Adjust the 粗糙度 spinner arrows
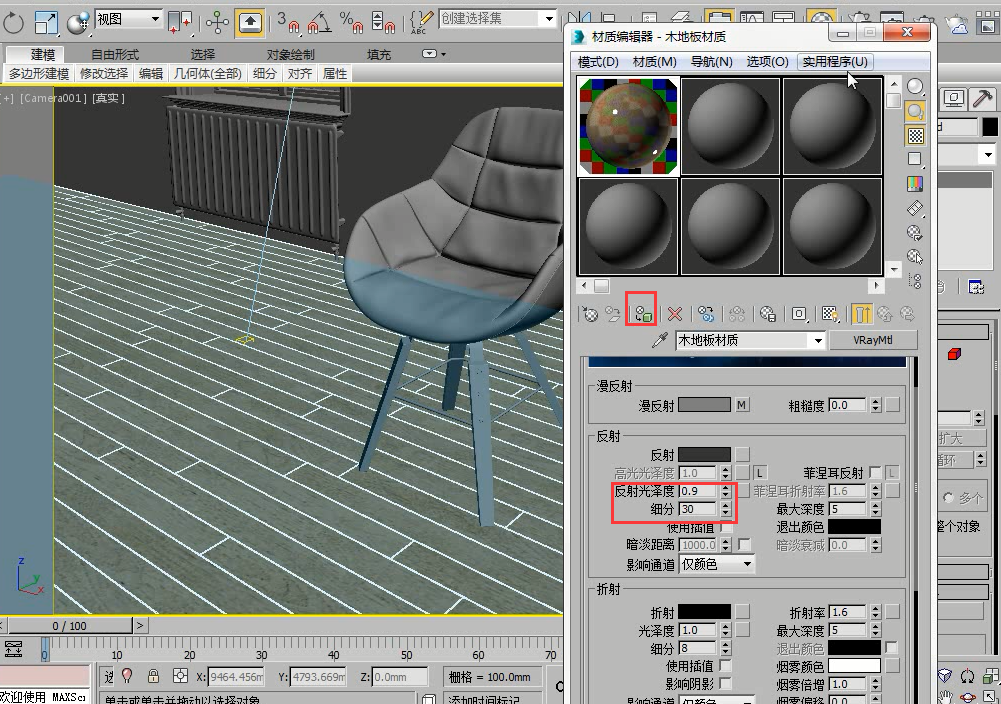 click(876, 405)
